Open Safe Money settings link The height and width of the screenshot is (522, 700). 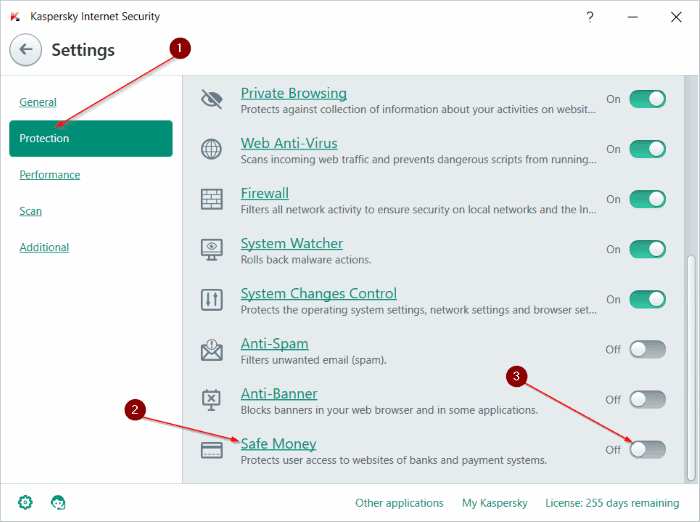pos(279,444)
